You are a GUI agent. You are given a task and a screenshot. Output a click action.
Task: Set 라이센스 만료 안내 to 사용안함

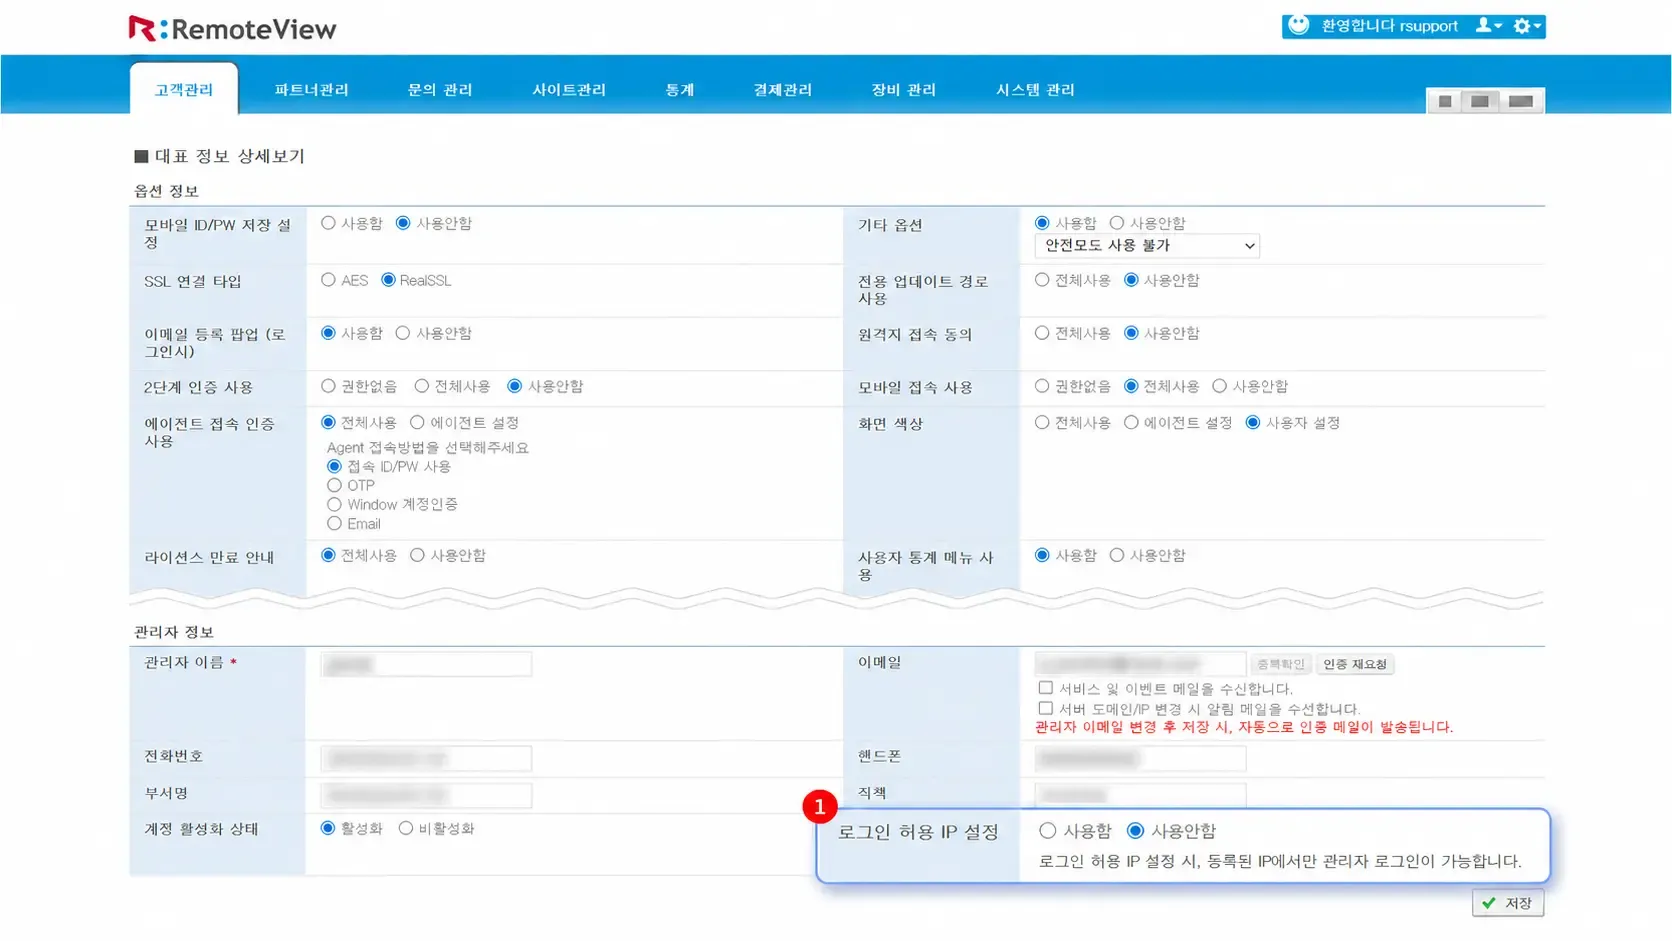[417, 555]
